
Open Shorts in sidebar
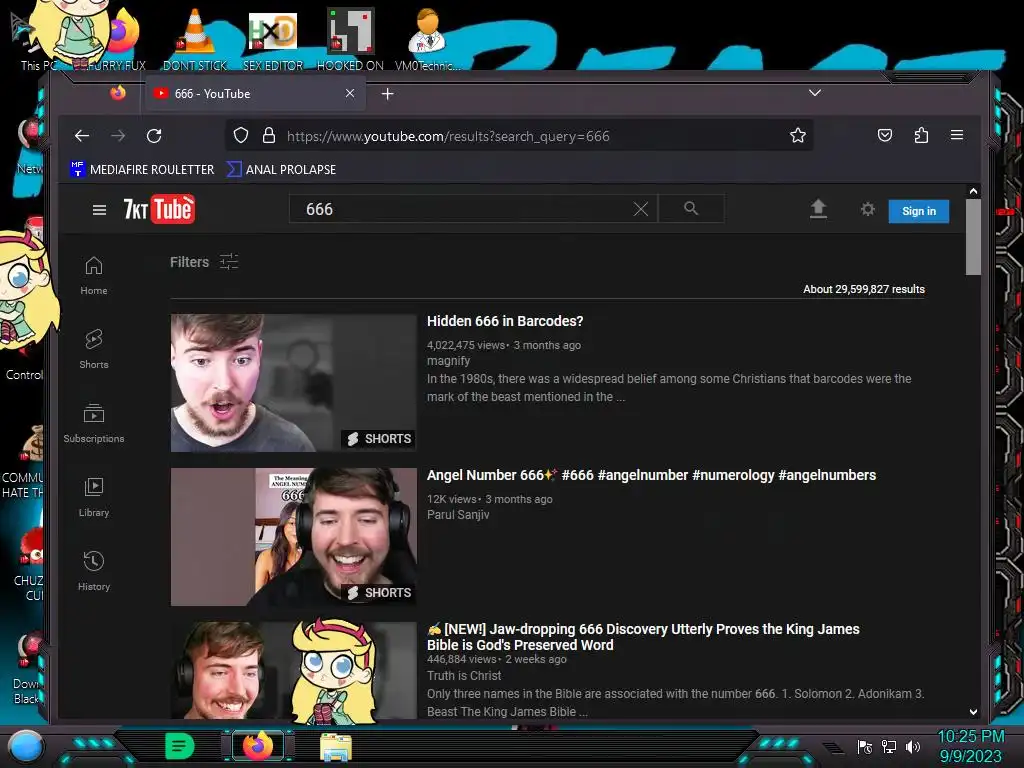pyautogui.click(x=94, y=349)
